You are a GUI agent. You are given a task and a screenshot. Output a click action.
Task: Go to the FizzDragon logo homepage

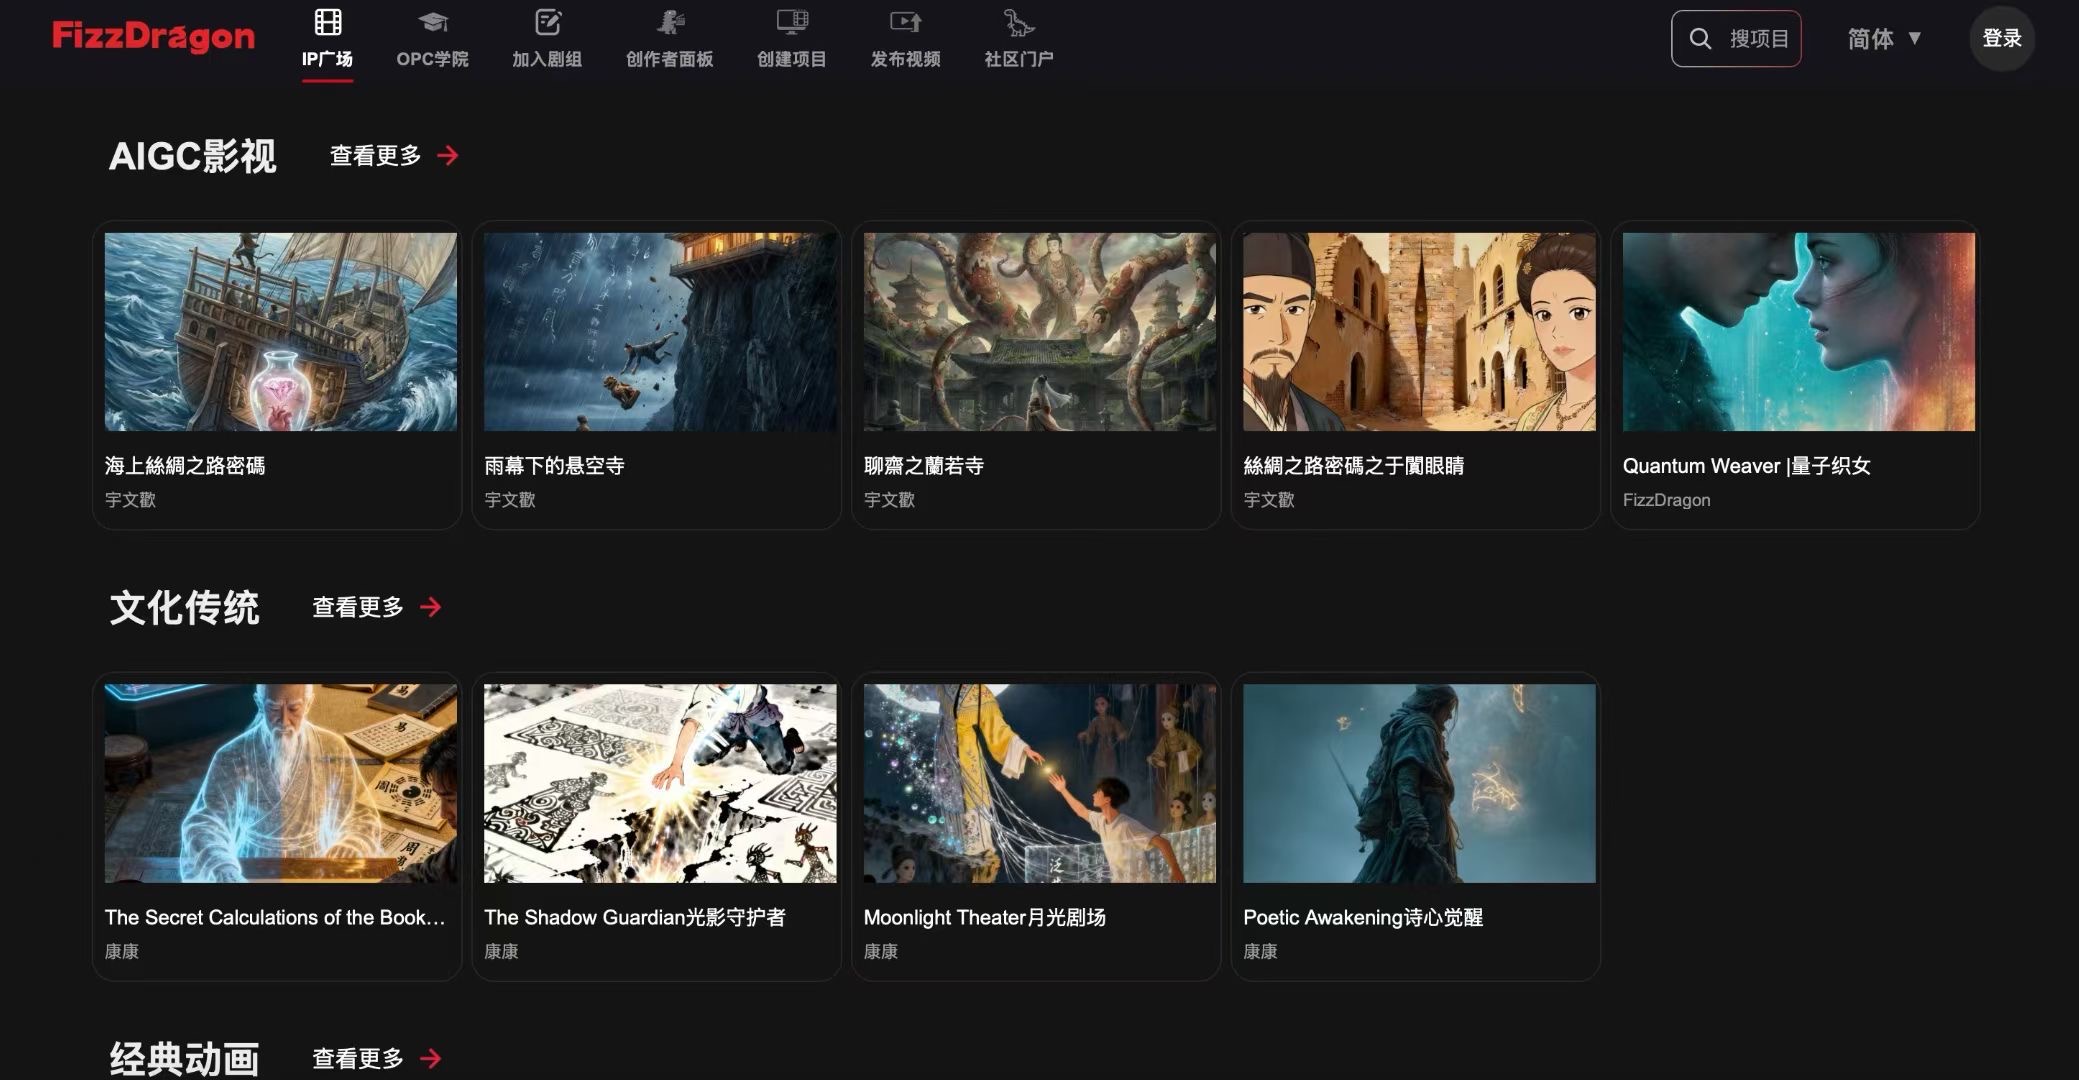pyautogui.click(x=153, y=37)
